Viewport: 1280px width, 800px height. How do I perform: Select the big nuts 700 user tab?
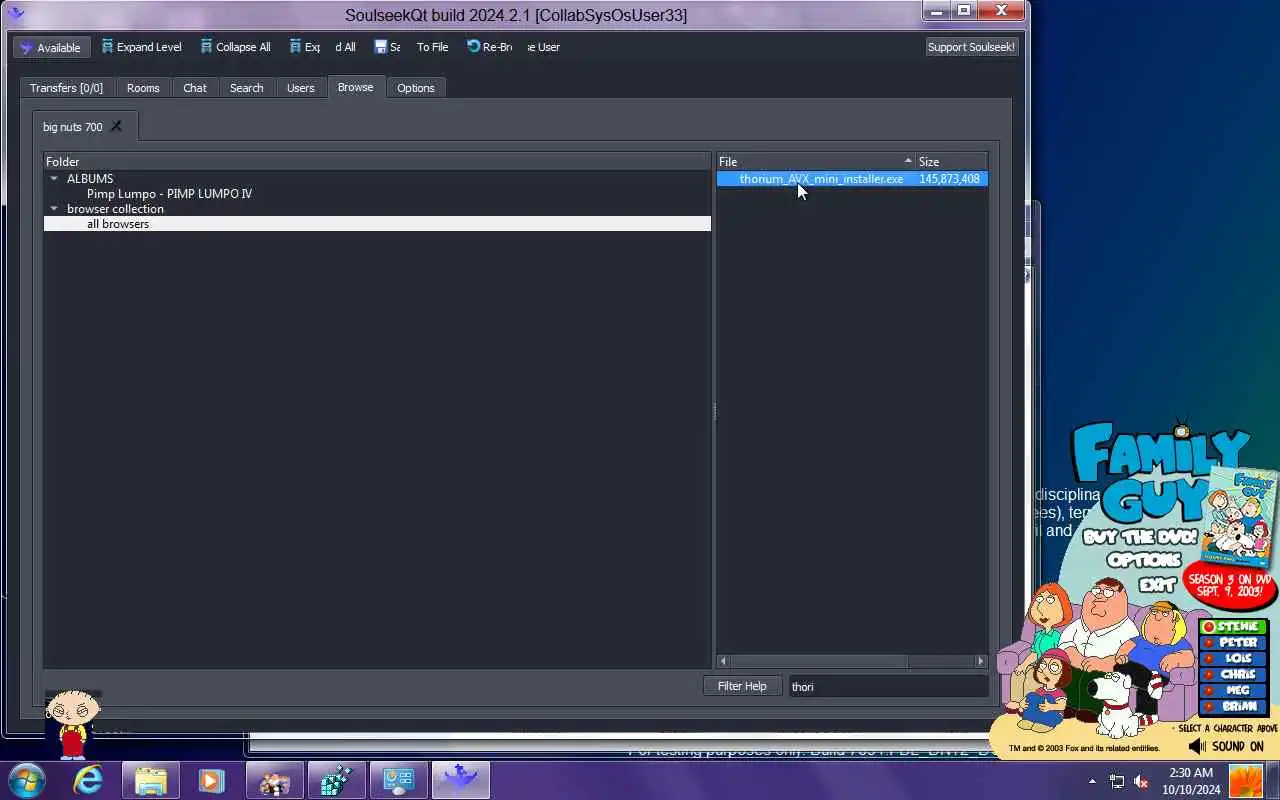(x=72, y=127)
